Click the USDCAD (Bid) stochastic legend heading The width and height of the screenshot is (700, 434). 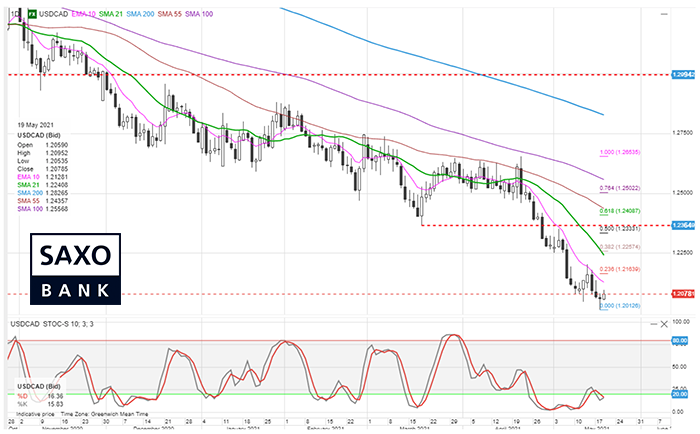tap(39, 386)
